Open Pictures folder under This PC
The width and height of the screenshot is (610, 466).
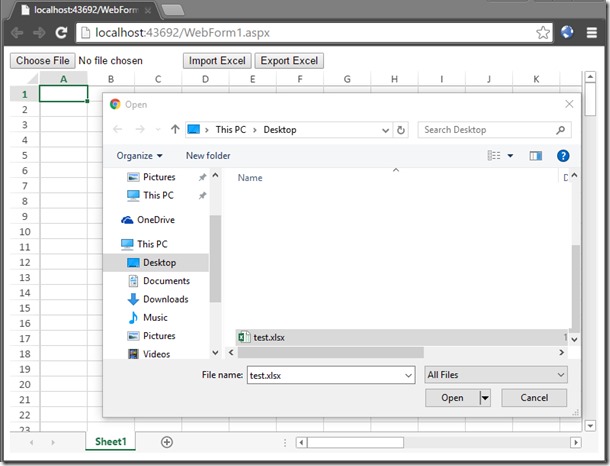(x=151, y=336)
